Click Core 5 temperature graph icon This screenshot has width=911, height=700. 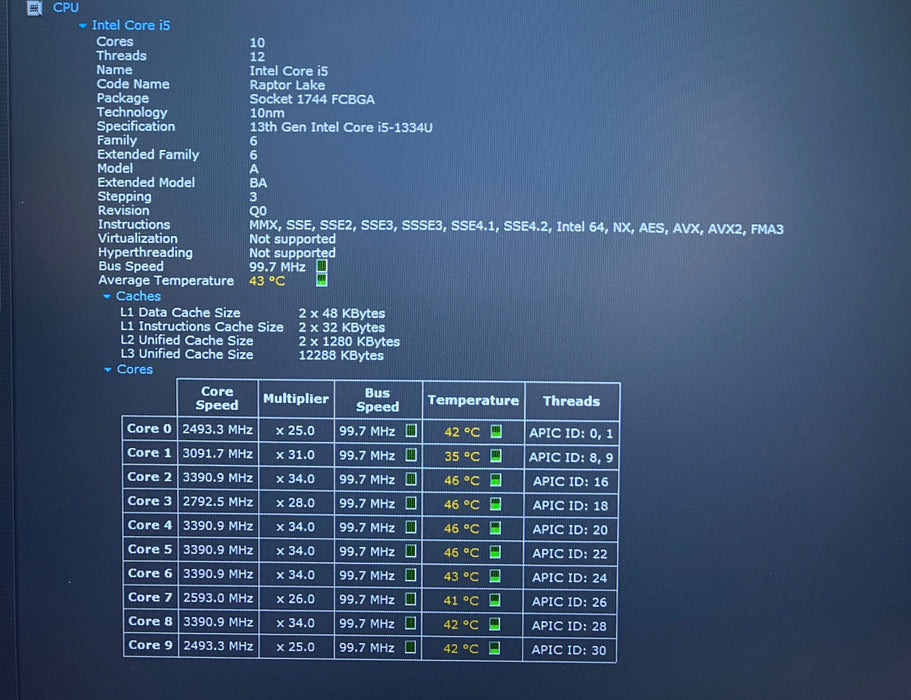(x=495, y=552)
